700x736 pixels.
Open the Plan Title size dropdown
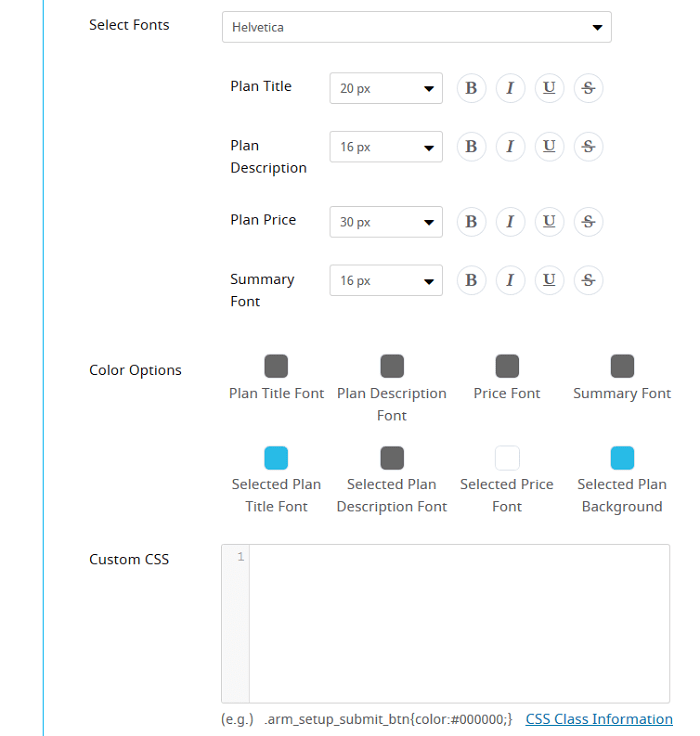pyautogui.click(x=386, y=88)
